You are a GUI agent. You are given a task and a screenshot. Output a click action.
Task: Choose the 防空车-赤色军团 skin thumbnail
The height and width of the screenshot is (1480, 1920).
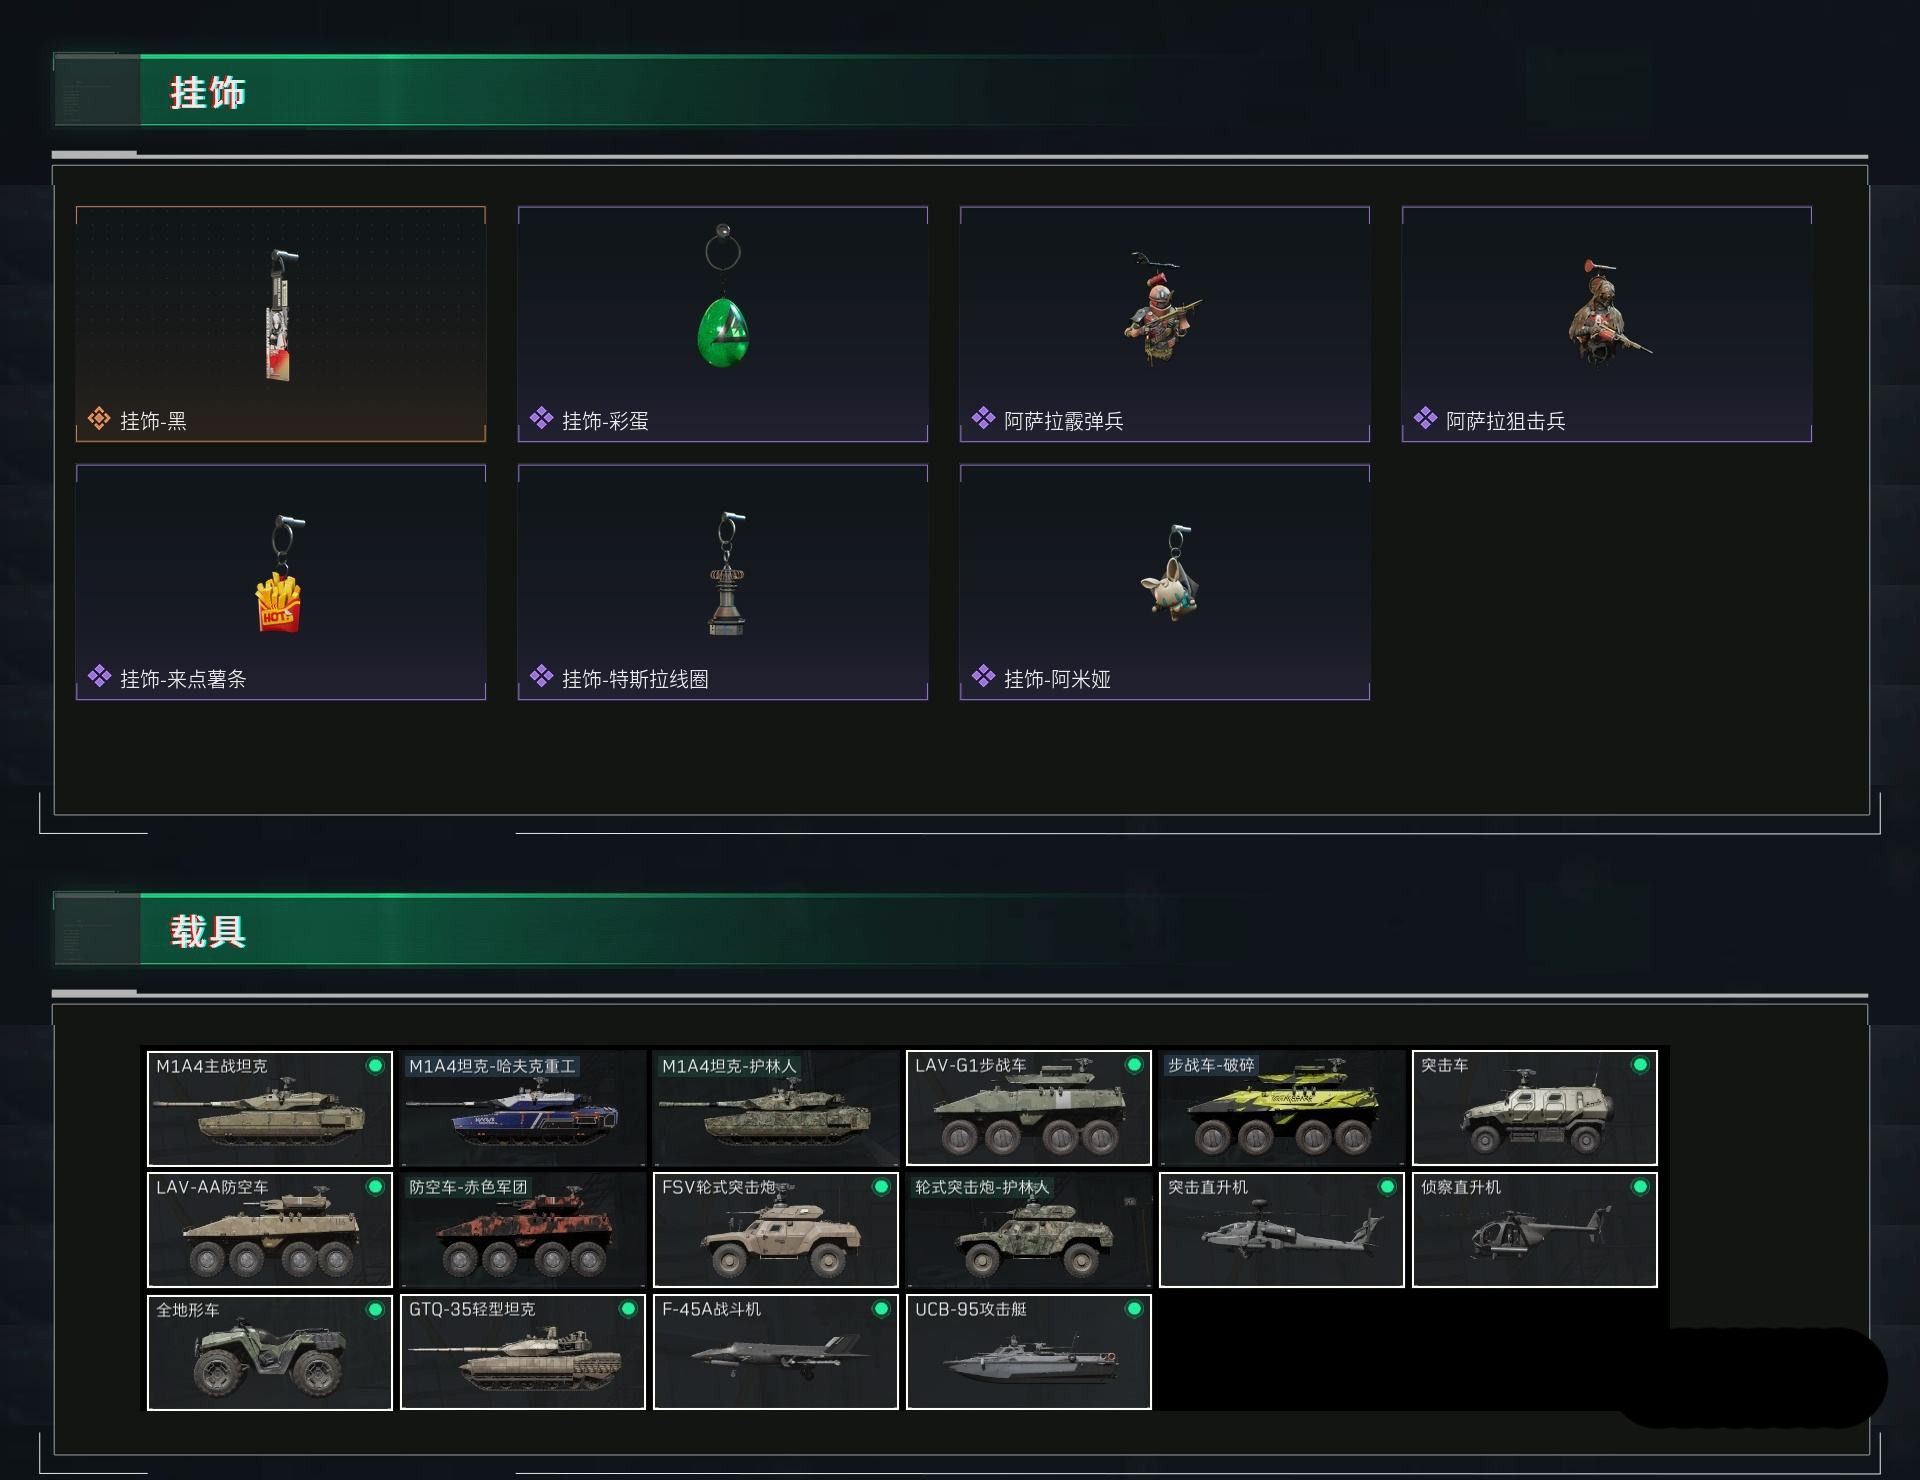[x=523, y=1230]
